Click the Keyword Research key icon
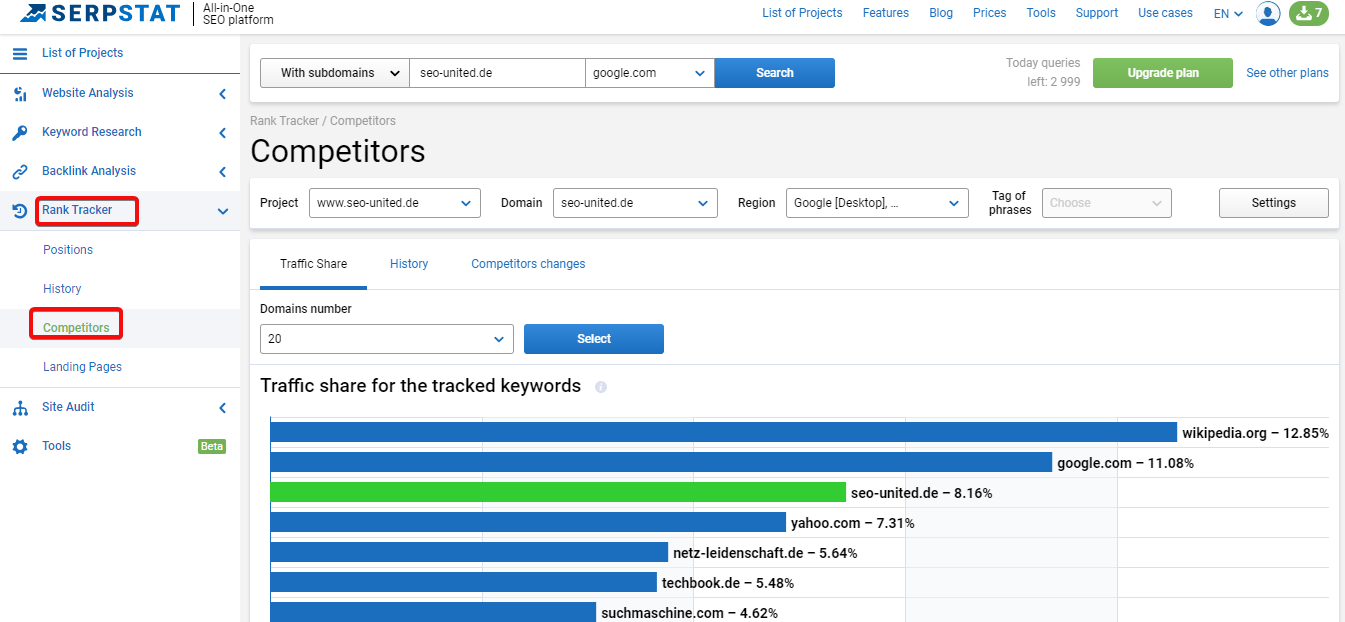 (20, 132)
